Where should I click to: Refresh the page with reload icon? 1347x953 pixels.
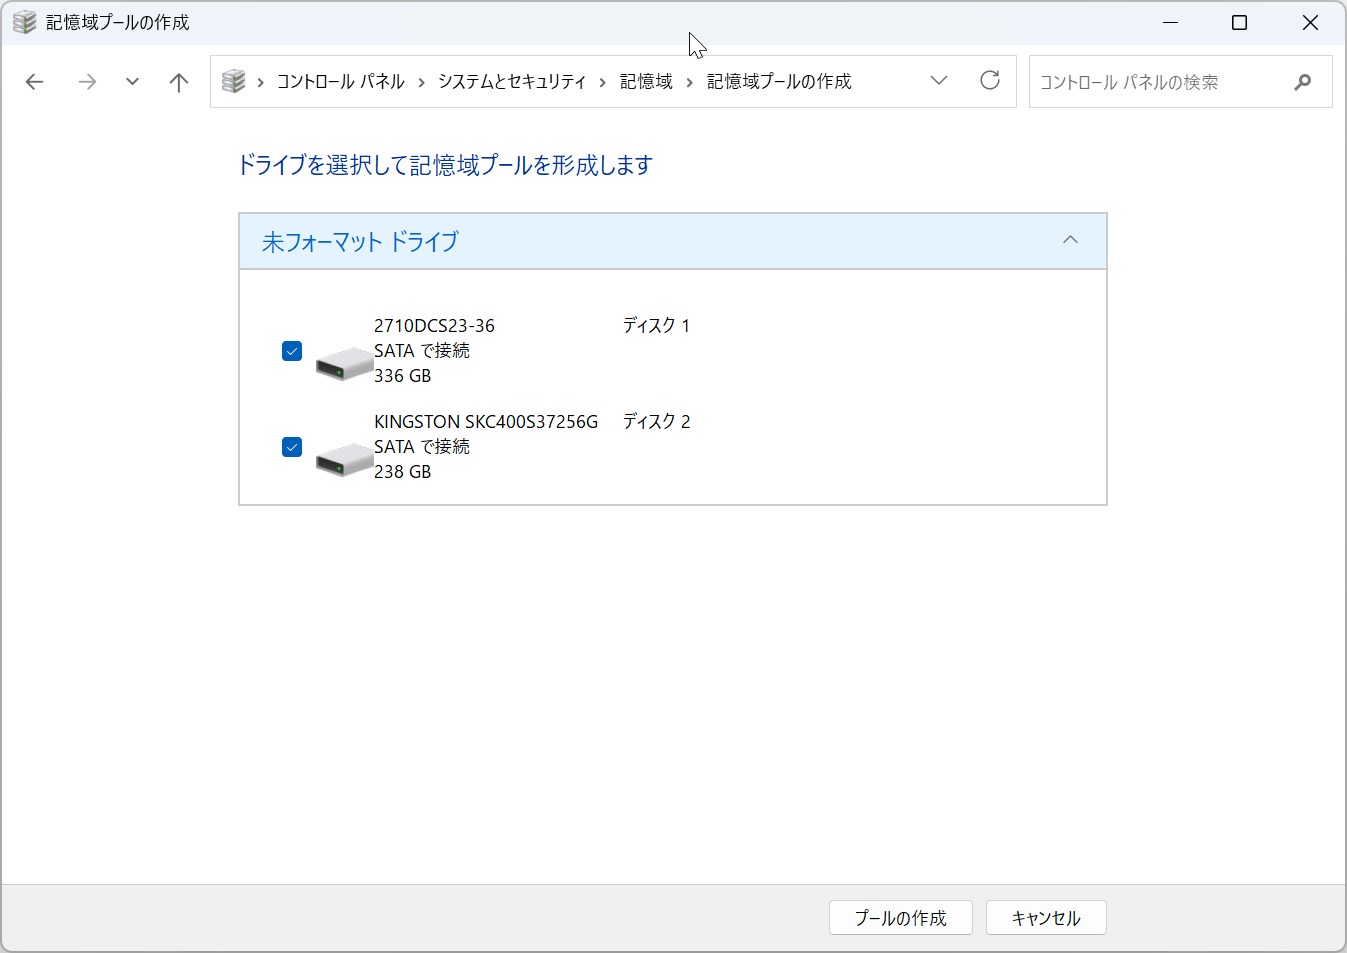point(990,81)
